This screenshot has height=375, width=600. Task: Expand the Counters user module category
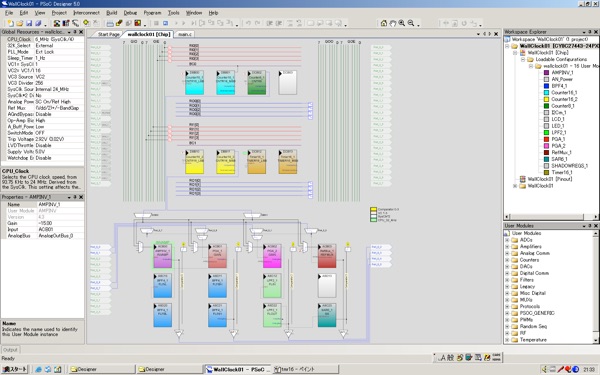click(507, 260)
